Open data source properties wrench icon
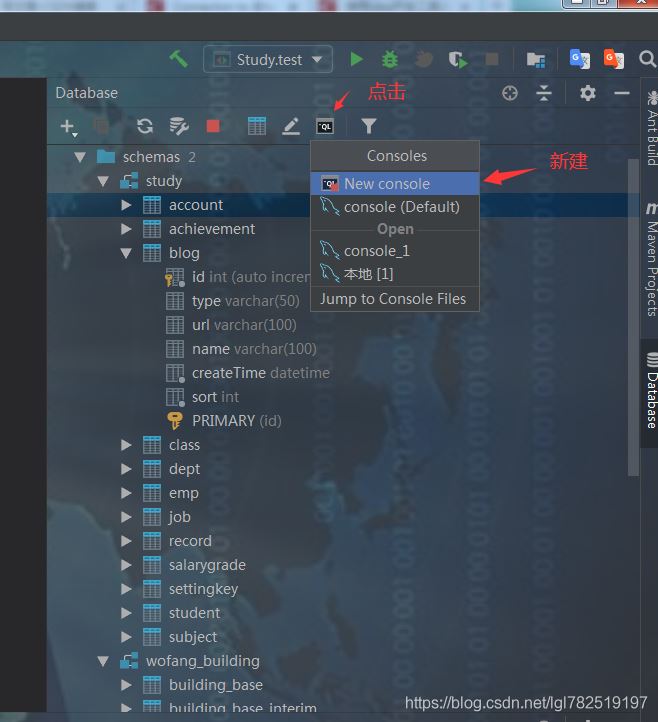This screenshot has height=722, width=658. pyautogui.click(x=179, y=126)
